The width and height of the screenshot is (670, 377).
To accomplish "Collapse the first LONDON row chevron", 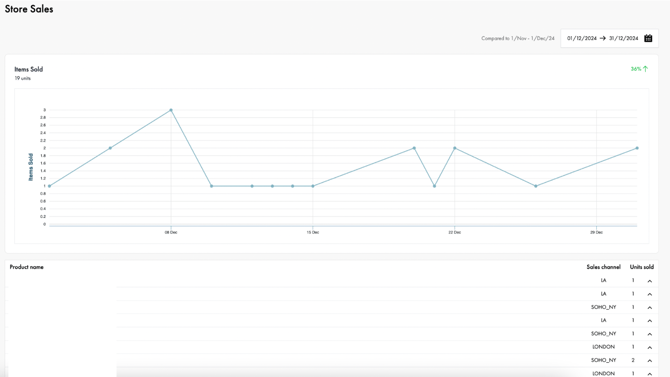I will (649, 347).
